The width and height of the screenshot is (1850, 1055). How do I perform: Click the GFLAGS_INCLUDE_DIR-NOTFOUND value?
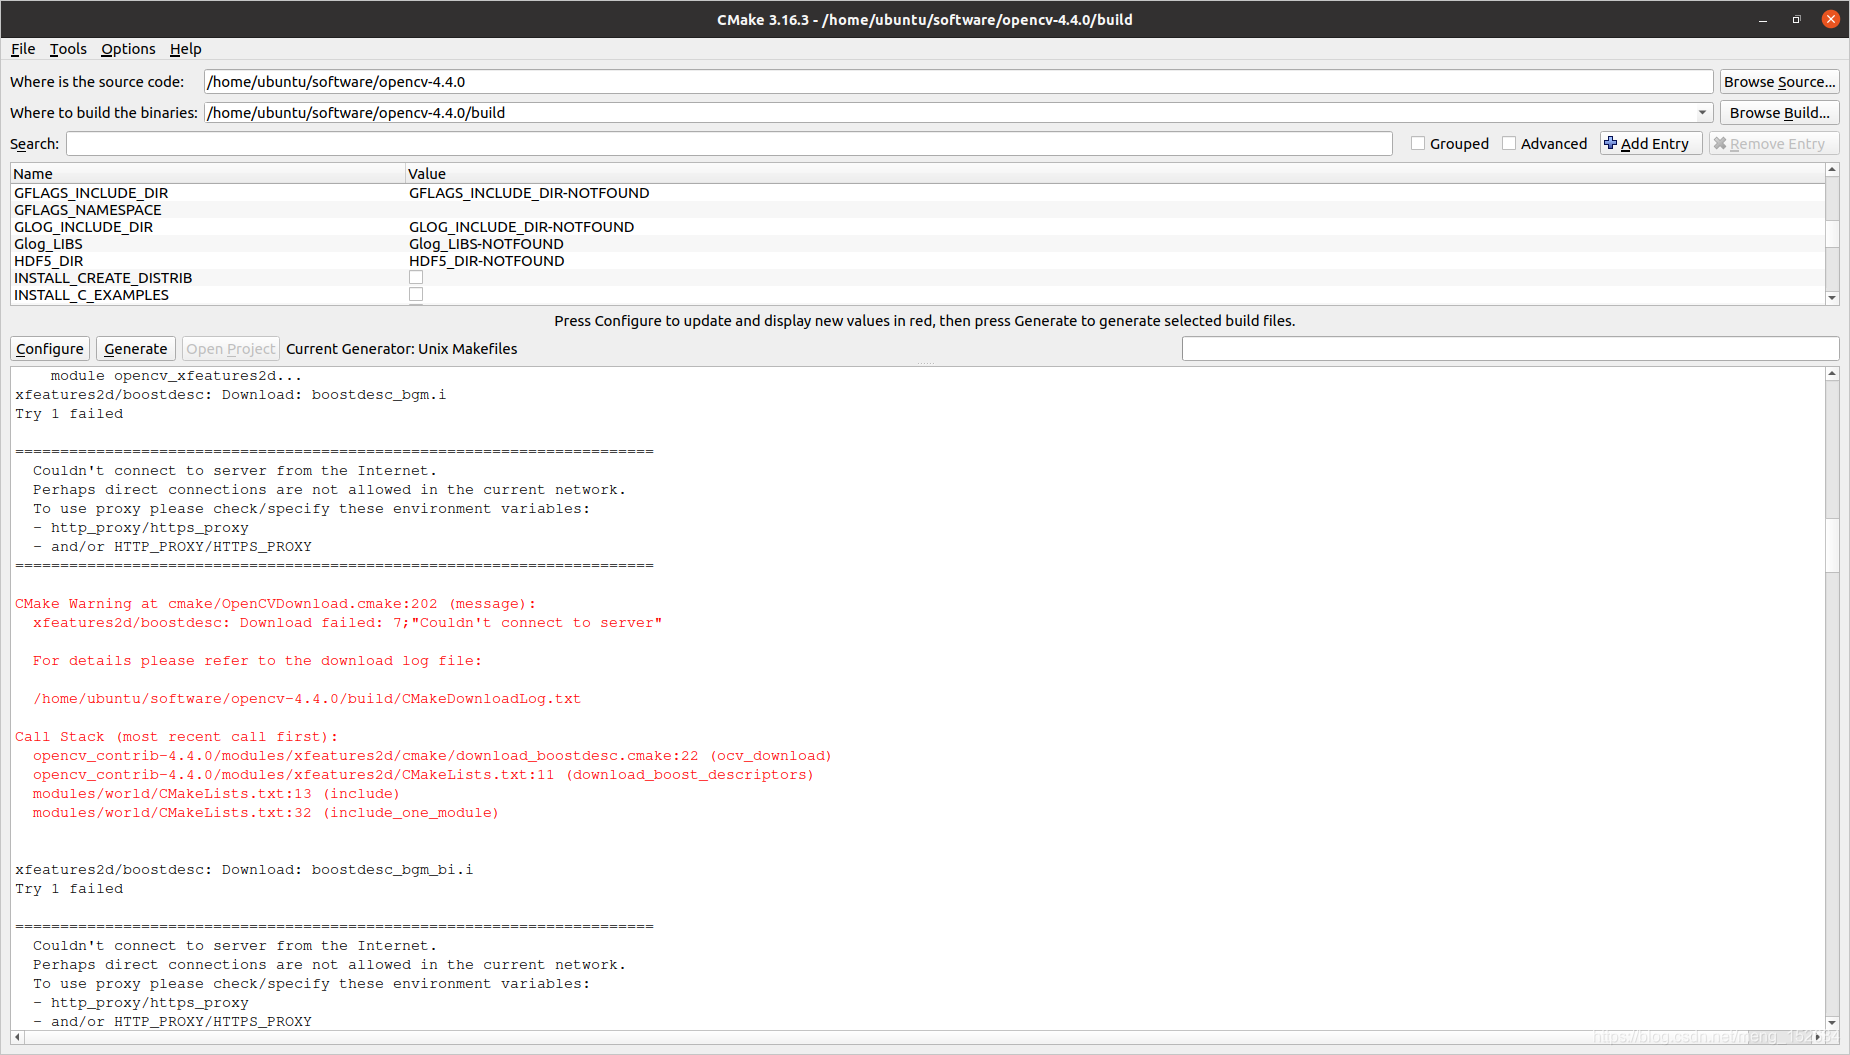click(x=529, y=193)
